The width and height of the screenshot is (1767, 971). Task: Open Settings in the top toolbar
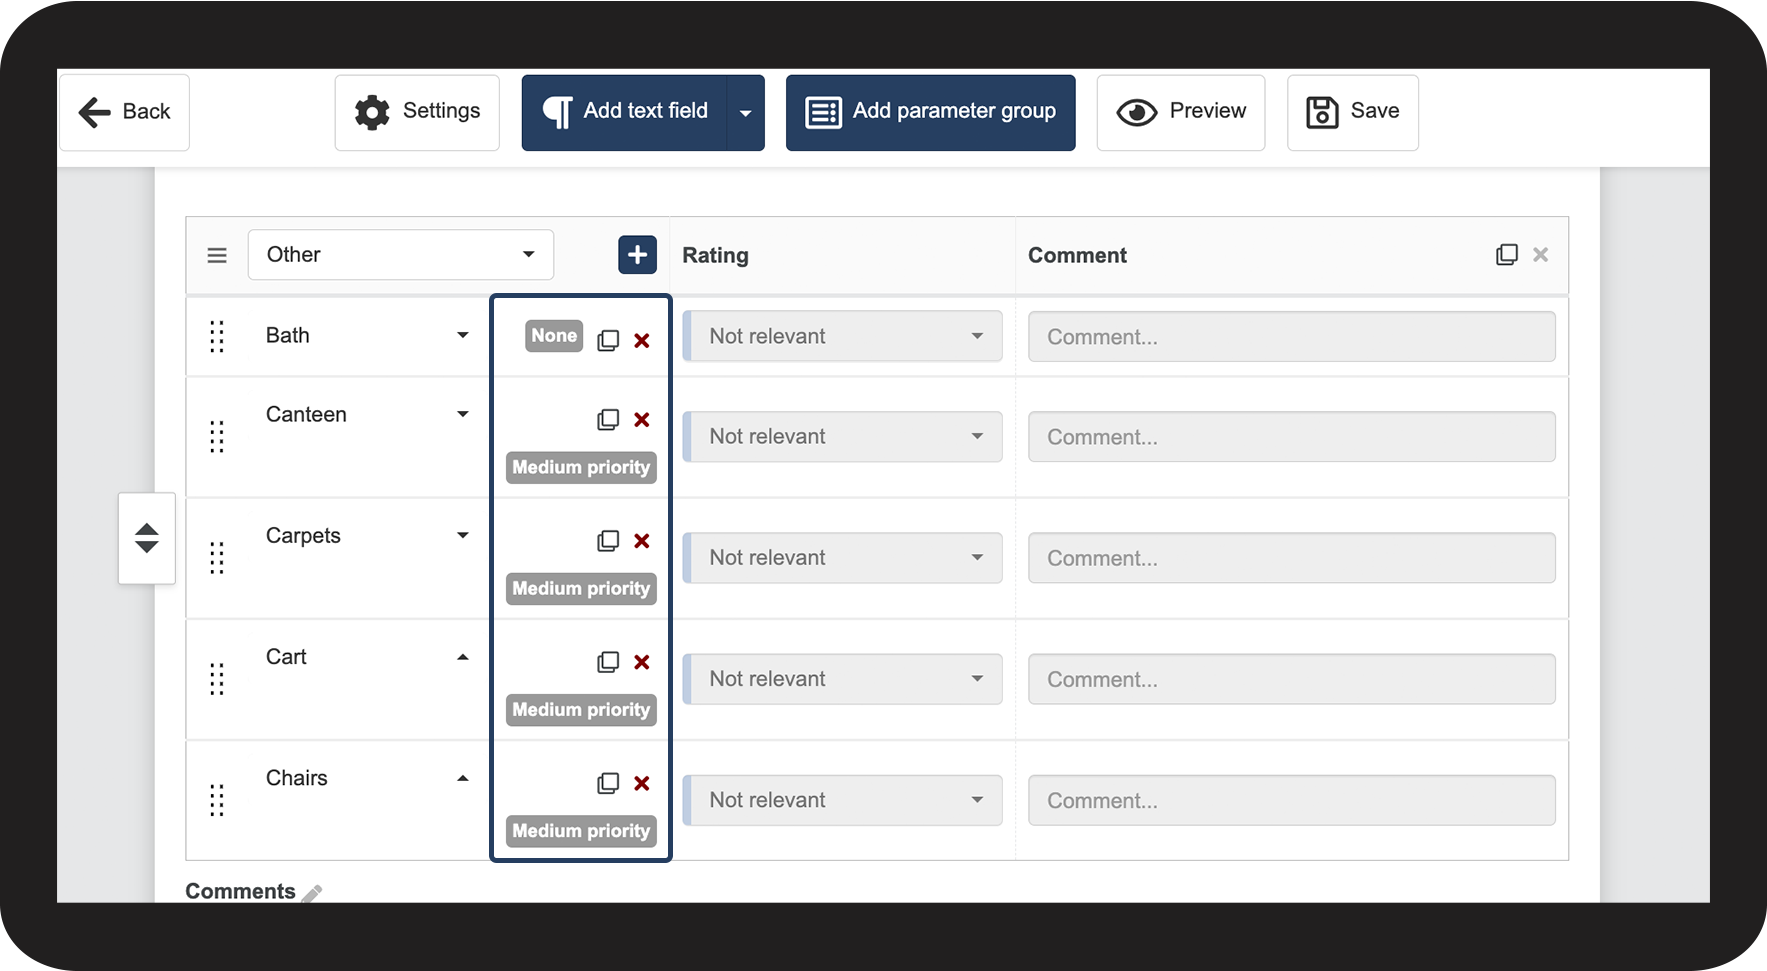coord(417,112)
